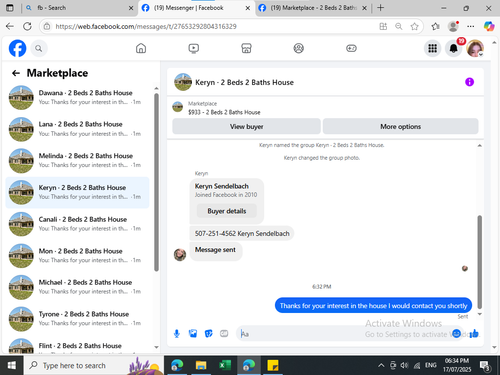Open the Gaming controller icon
Screen dimensions: 500x375
click(351, 48)
